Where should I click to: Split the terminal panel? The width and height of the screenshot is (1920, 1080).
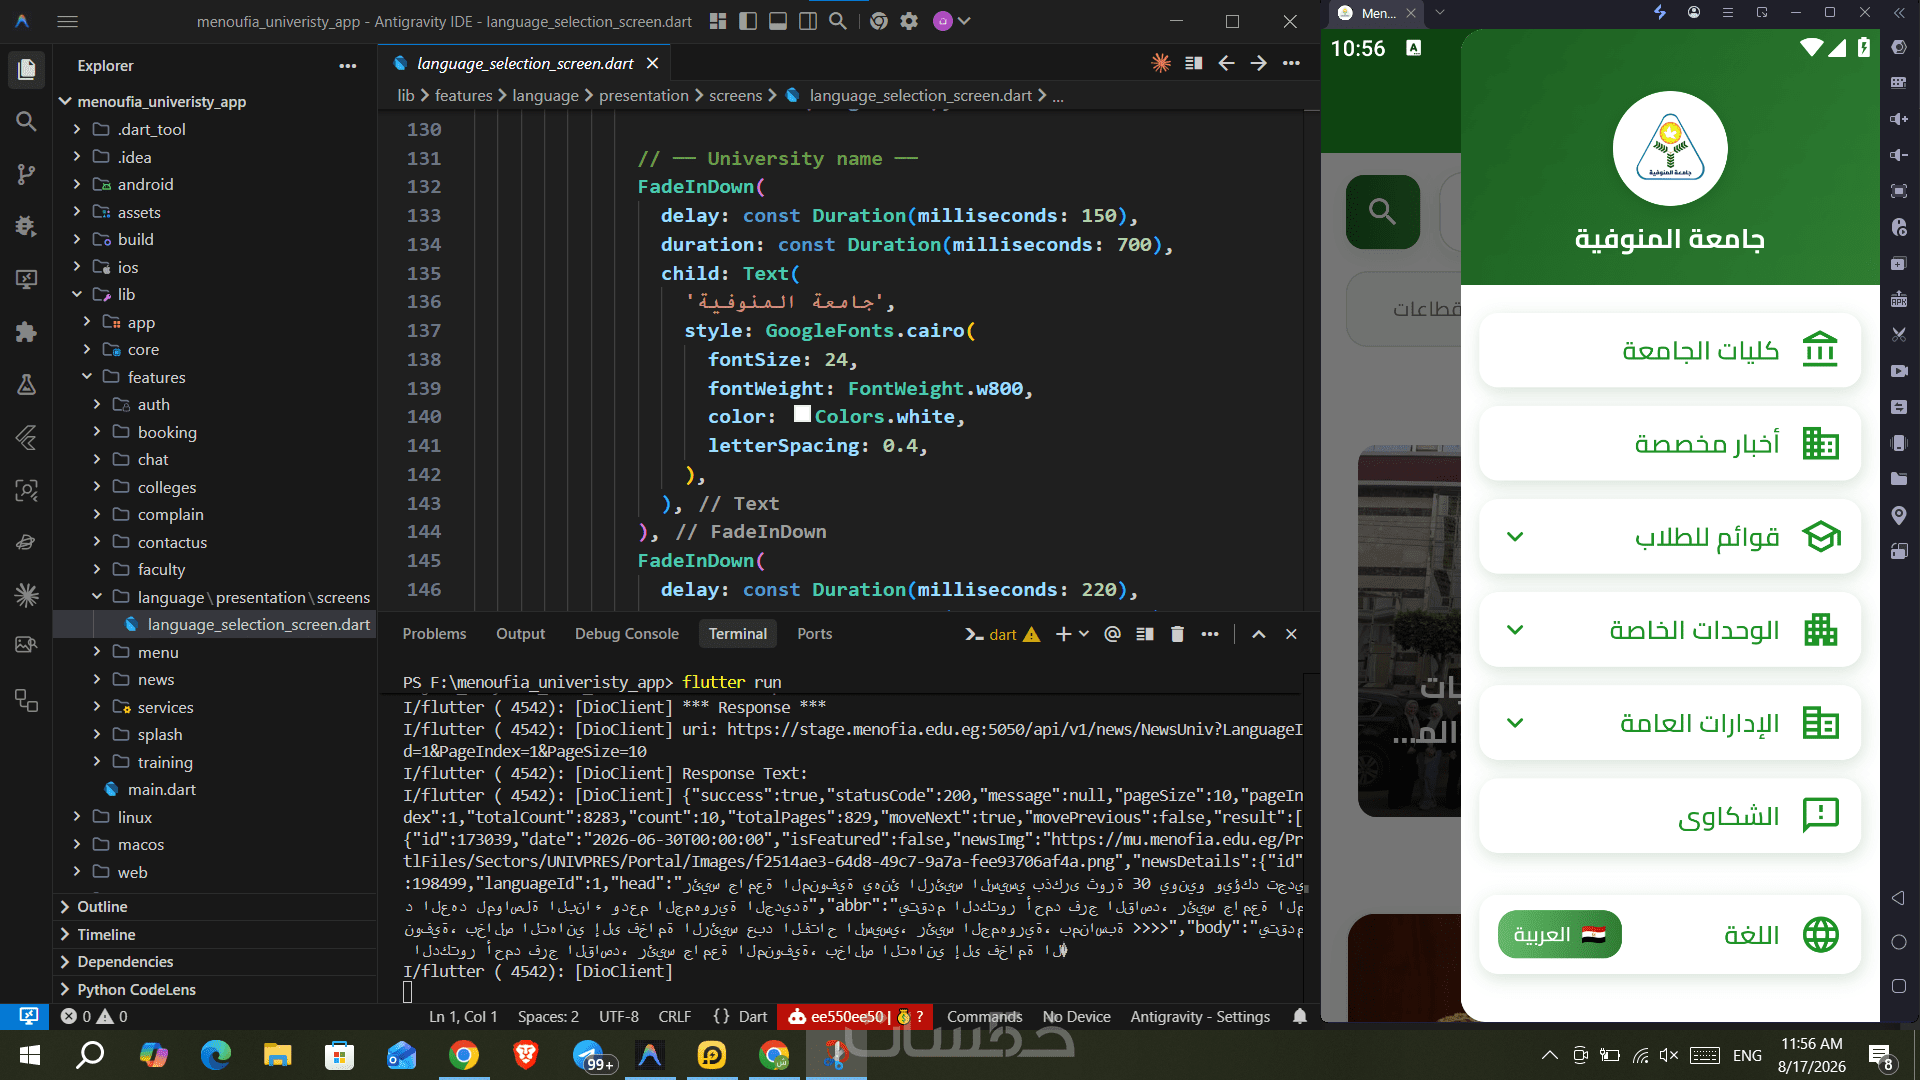click(x=1145, y=634)
